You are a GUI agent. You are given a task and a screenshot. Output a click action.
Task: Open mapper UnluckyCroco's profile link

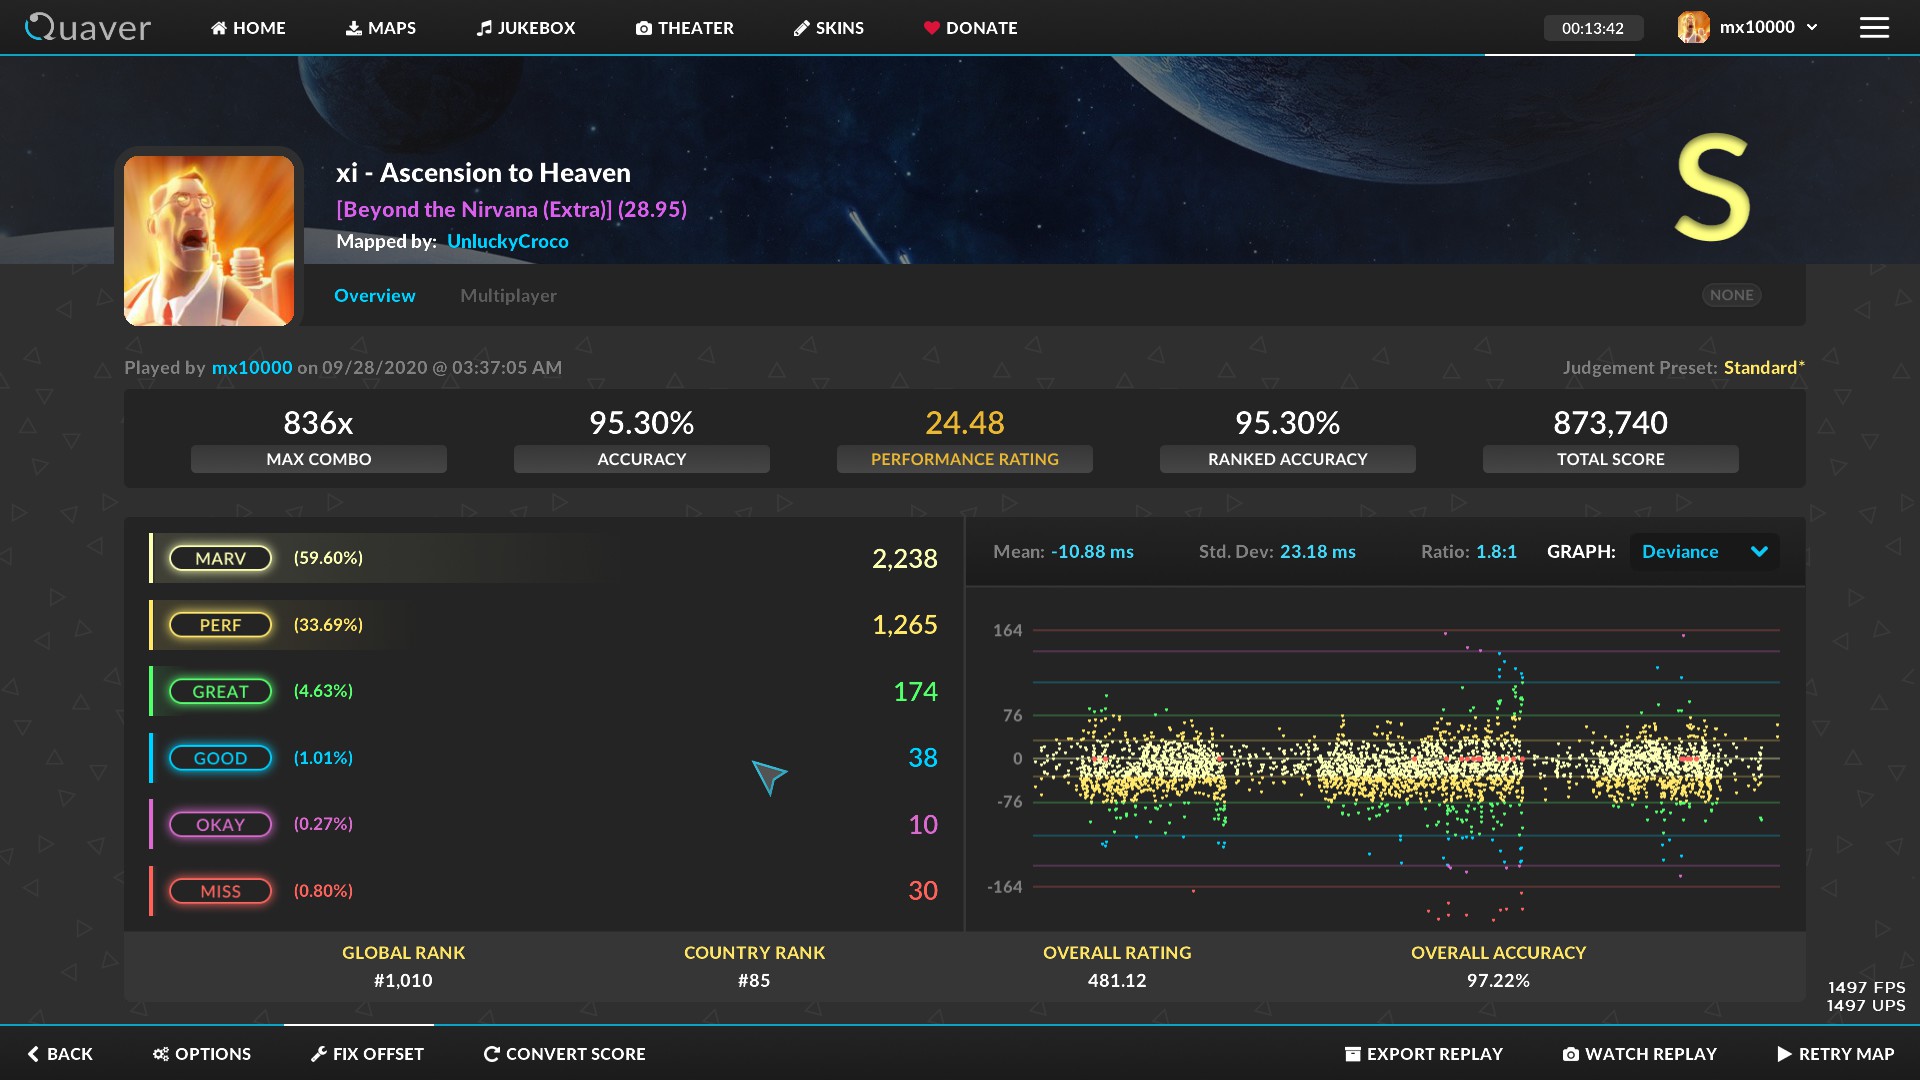[x=507, y=241]
